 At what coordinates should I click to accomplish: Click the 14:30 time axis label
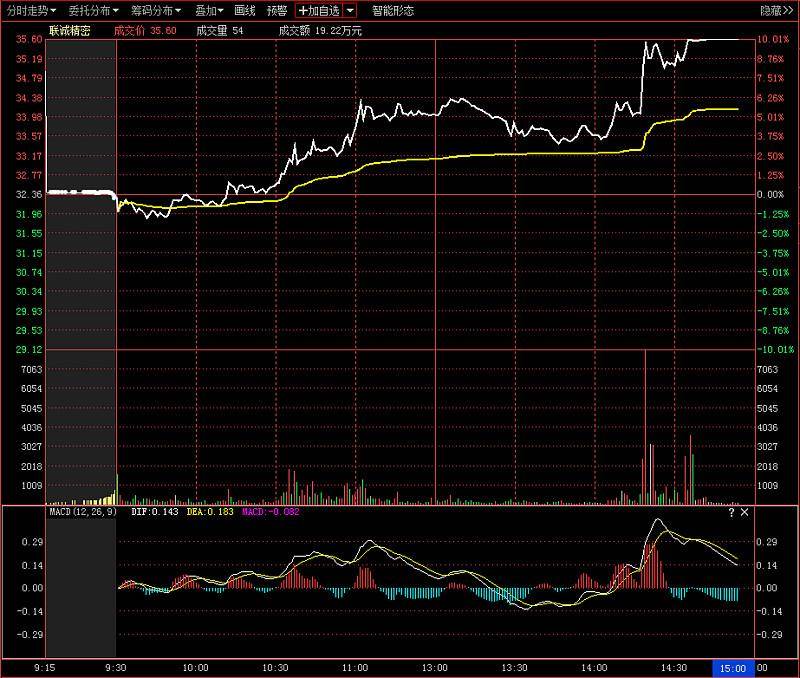tap(673, 668)
